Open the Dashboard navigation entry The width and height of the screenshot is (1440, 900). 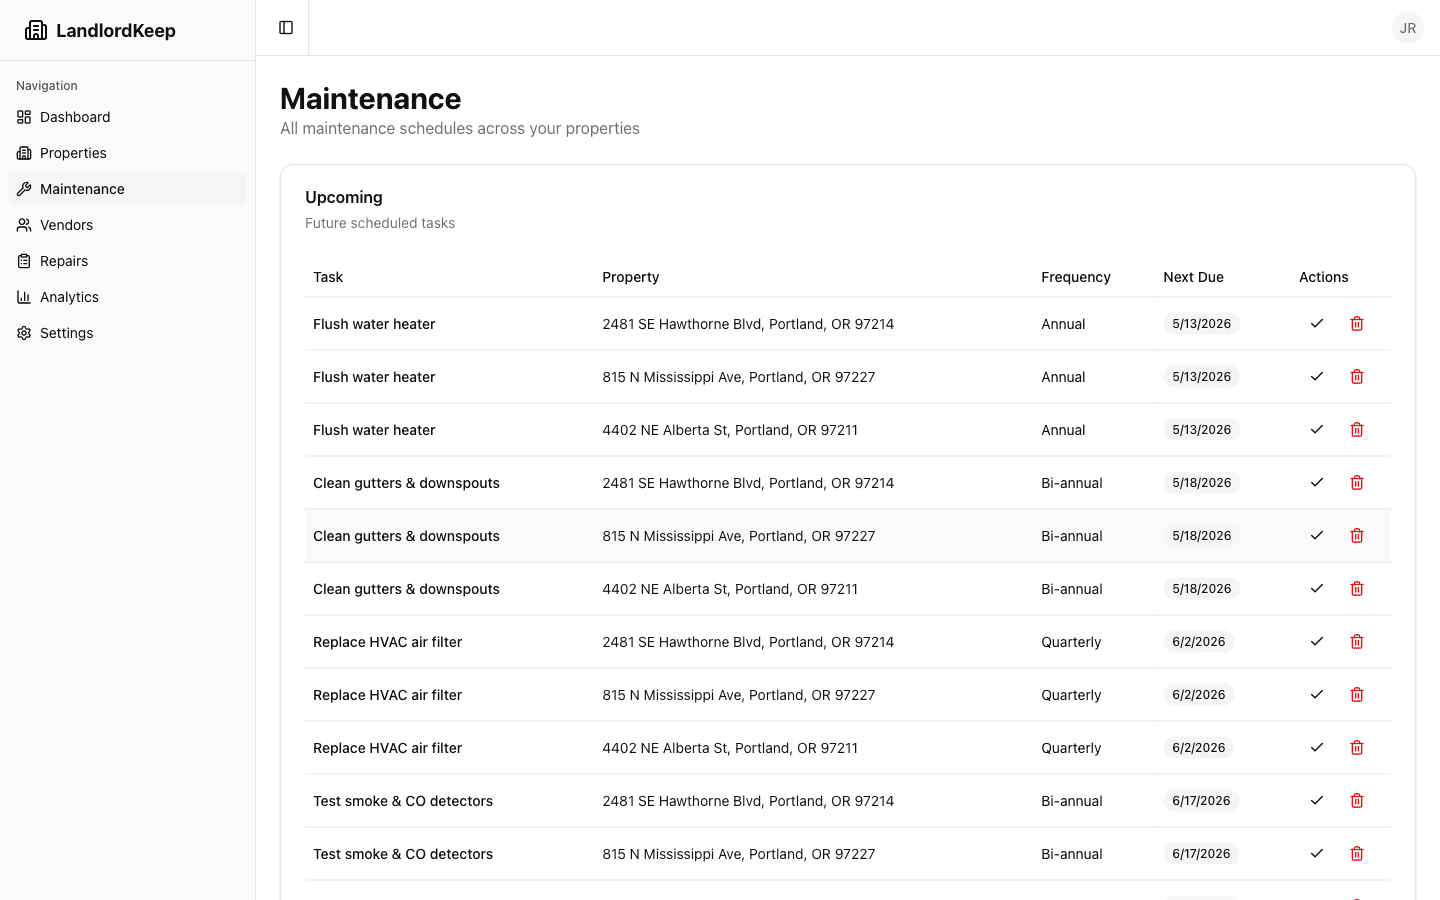pyautogui.click(x=73, y=117)
